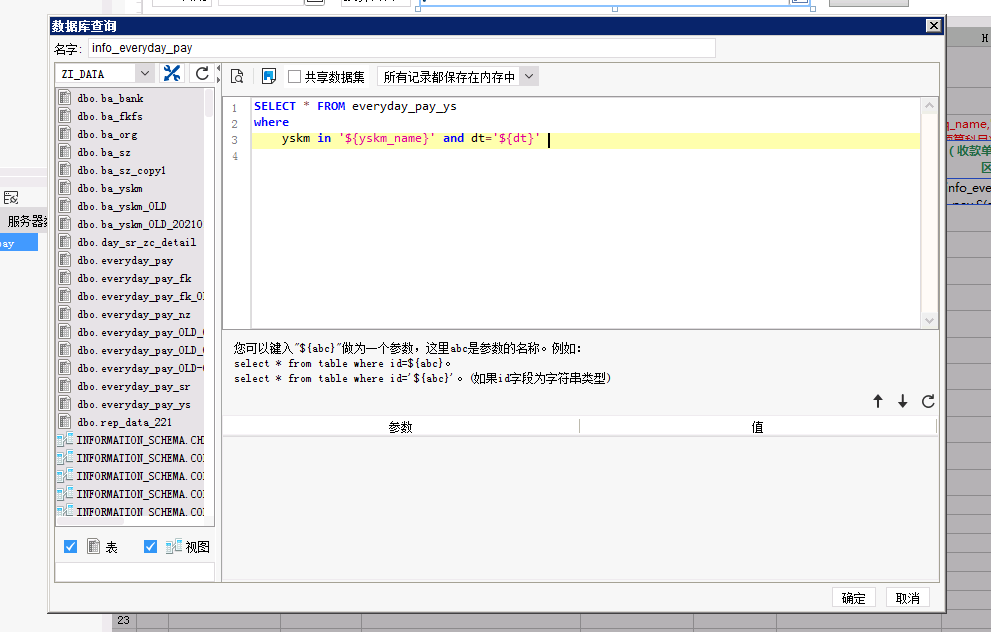This screenshot has height=632, width=991.
Task: Close the 数据库查询 dialog
Action: (x=933, y=25)
